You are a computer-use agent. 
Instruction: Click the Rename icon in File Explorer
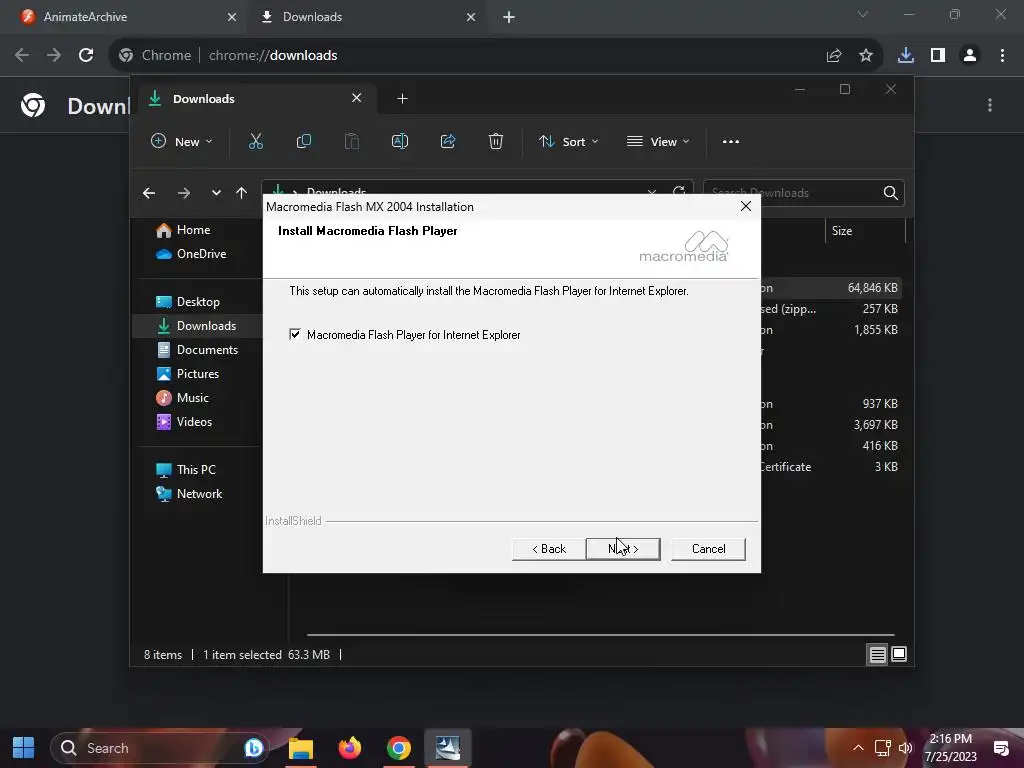[x=400, y=141]
